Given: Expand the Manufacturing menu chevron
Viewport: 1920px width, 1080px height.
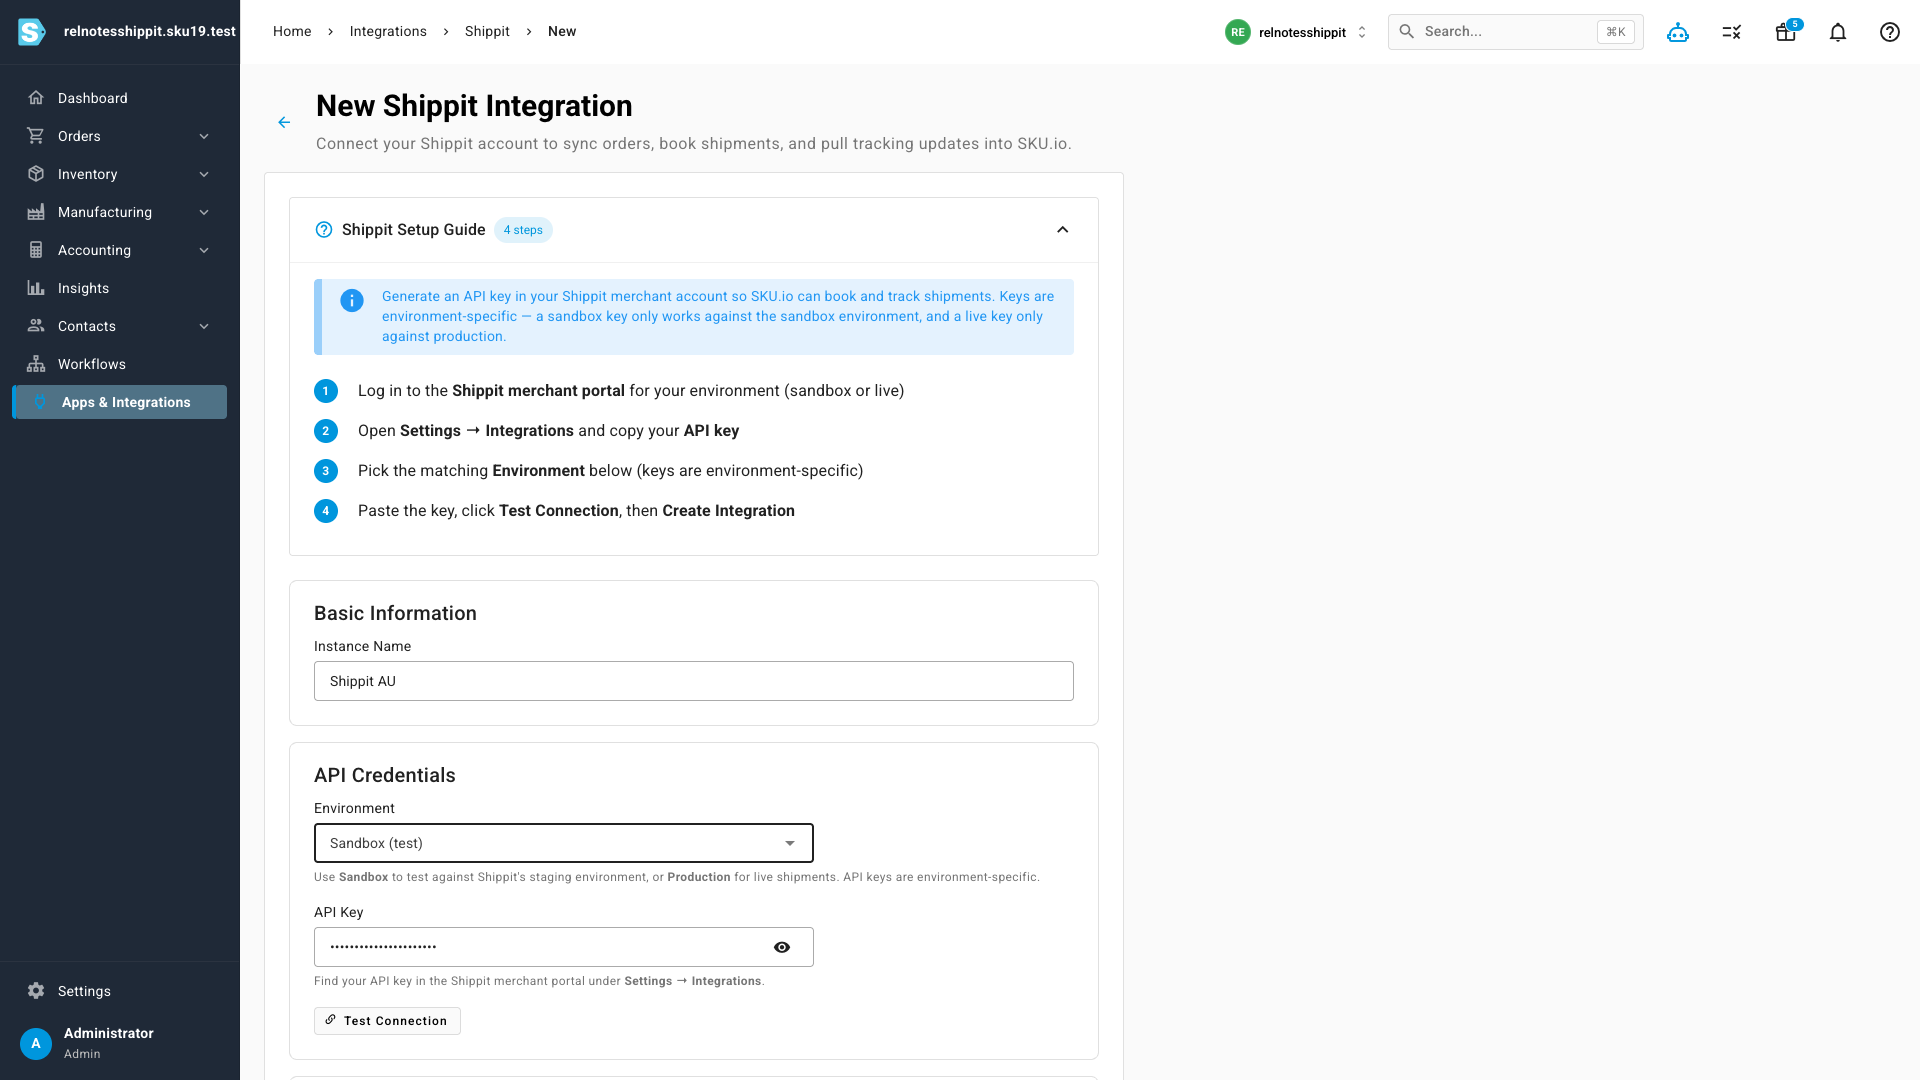Looking at the screenshot, I should point(204,212).
